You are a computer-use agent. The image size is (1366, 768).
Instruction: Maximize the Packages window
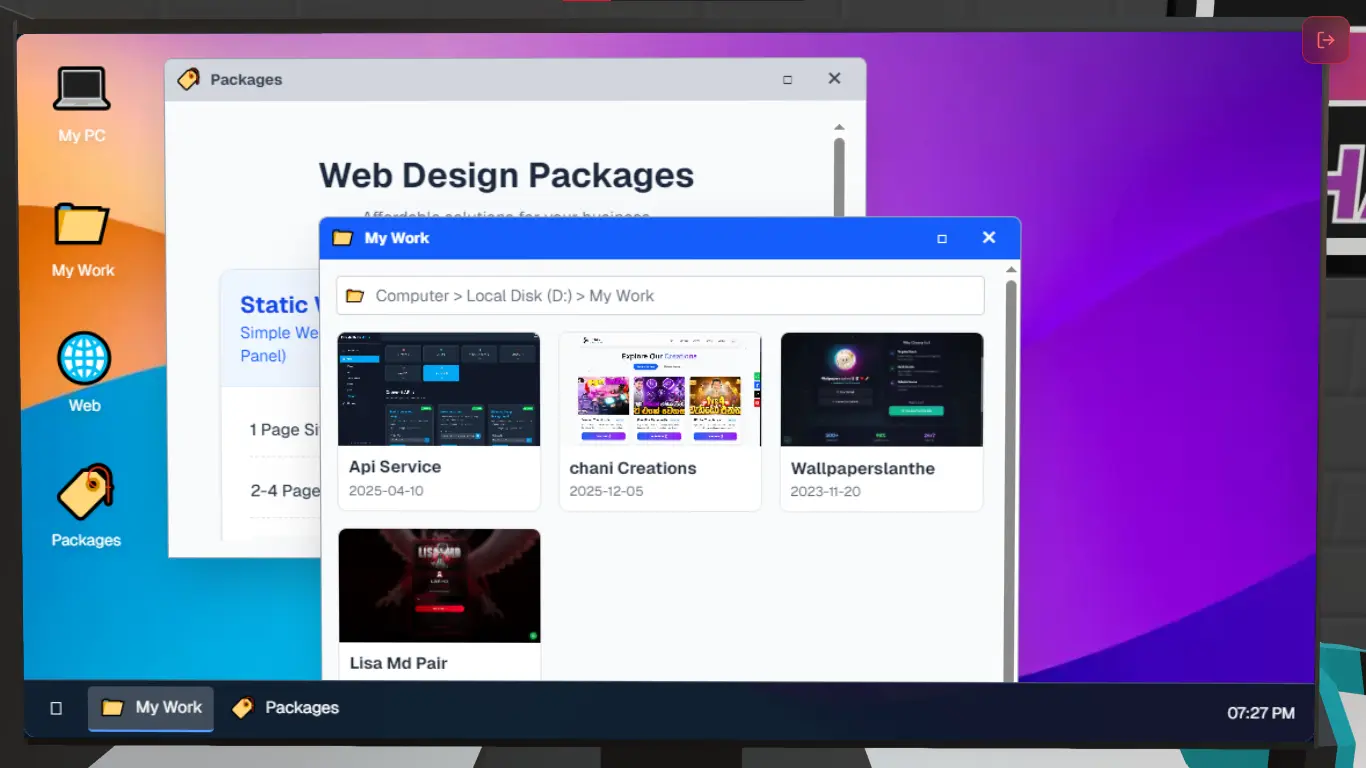click(788, 79)
